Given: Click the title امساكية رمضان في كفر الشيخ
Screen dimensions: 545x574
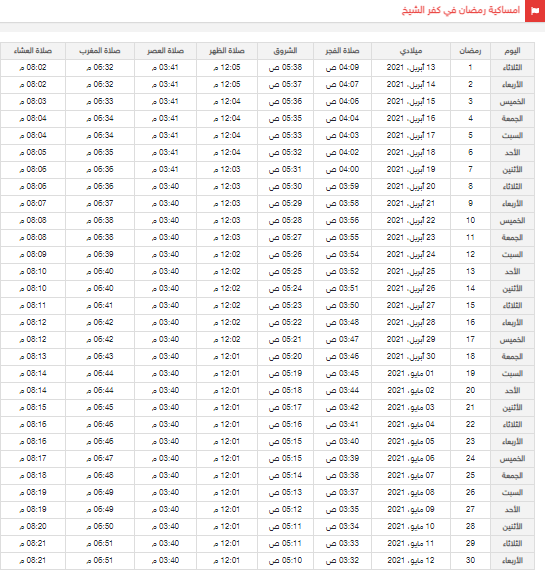Looking at the screenshot, I should (461, 10).
